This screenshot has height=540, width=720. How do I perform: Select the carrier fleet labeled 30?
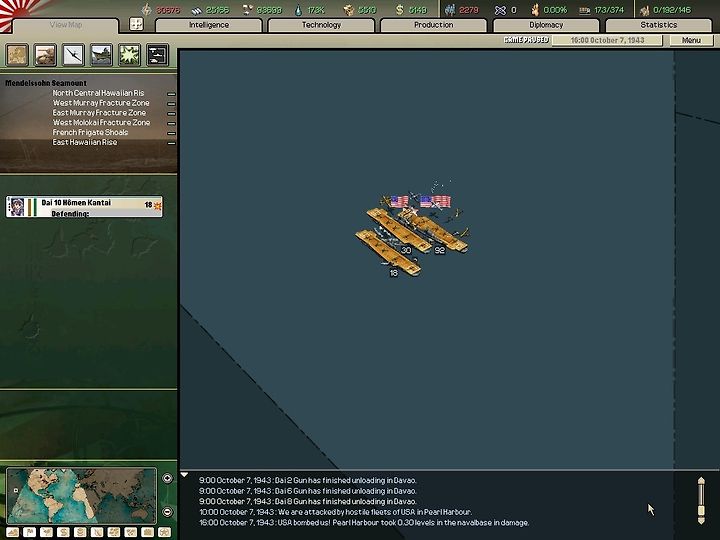[399, 231]
